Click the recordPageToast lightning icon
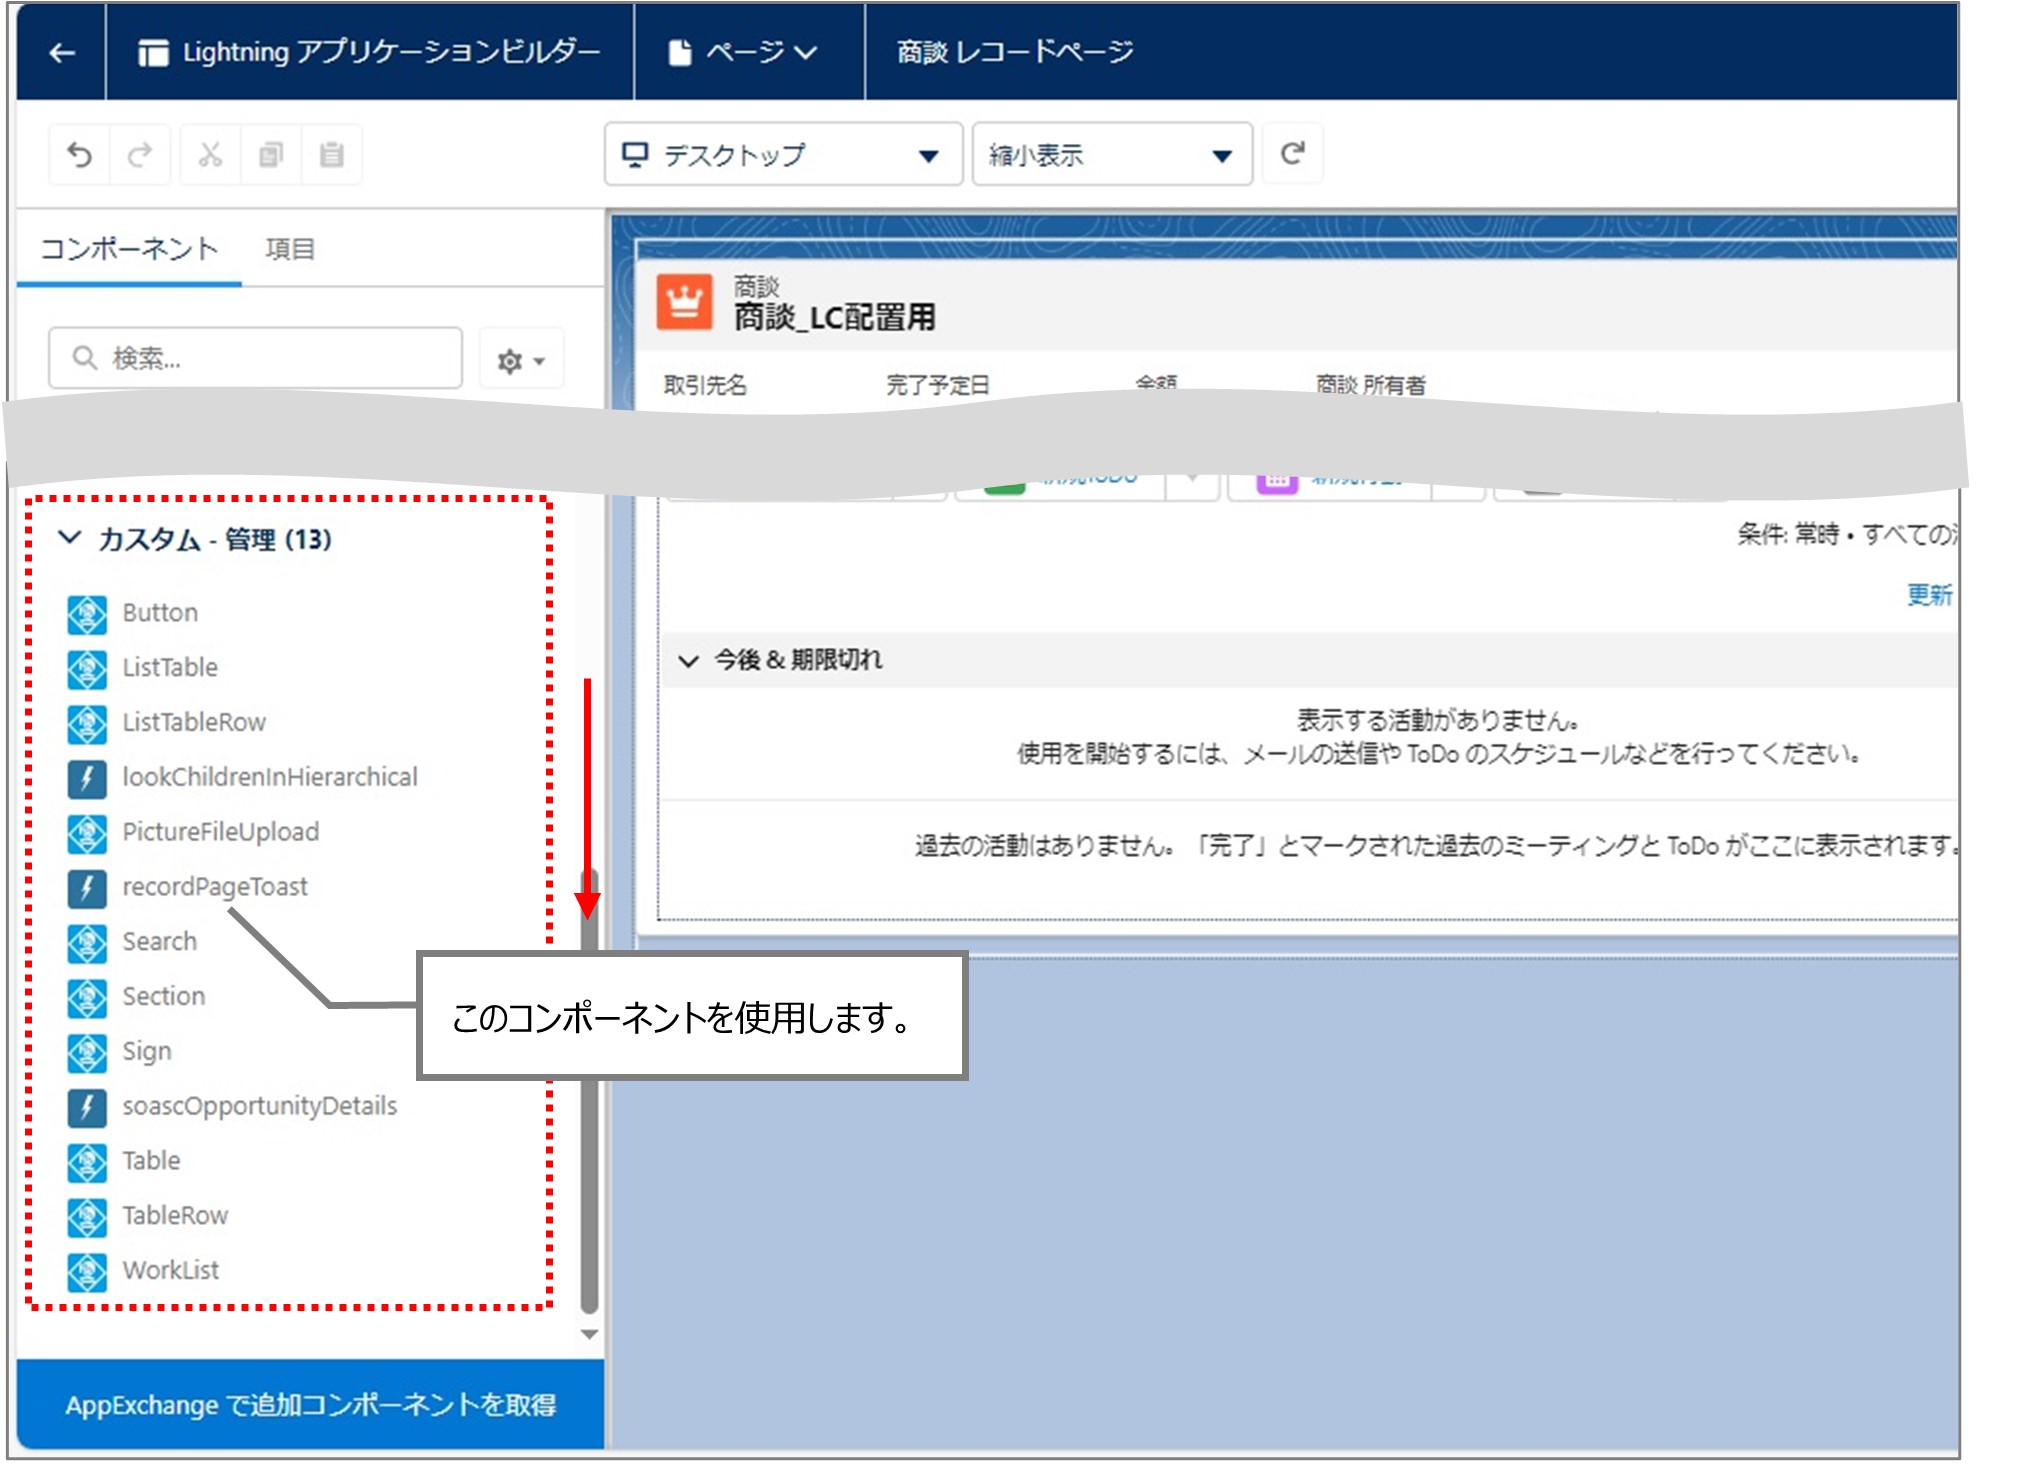The width and height of the screenshot is (2027, 1466). [87, 888]
